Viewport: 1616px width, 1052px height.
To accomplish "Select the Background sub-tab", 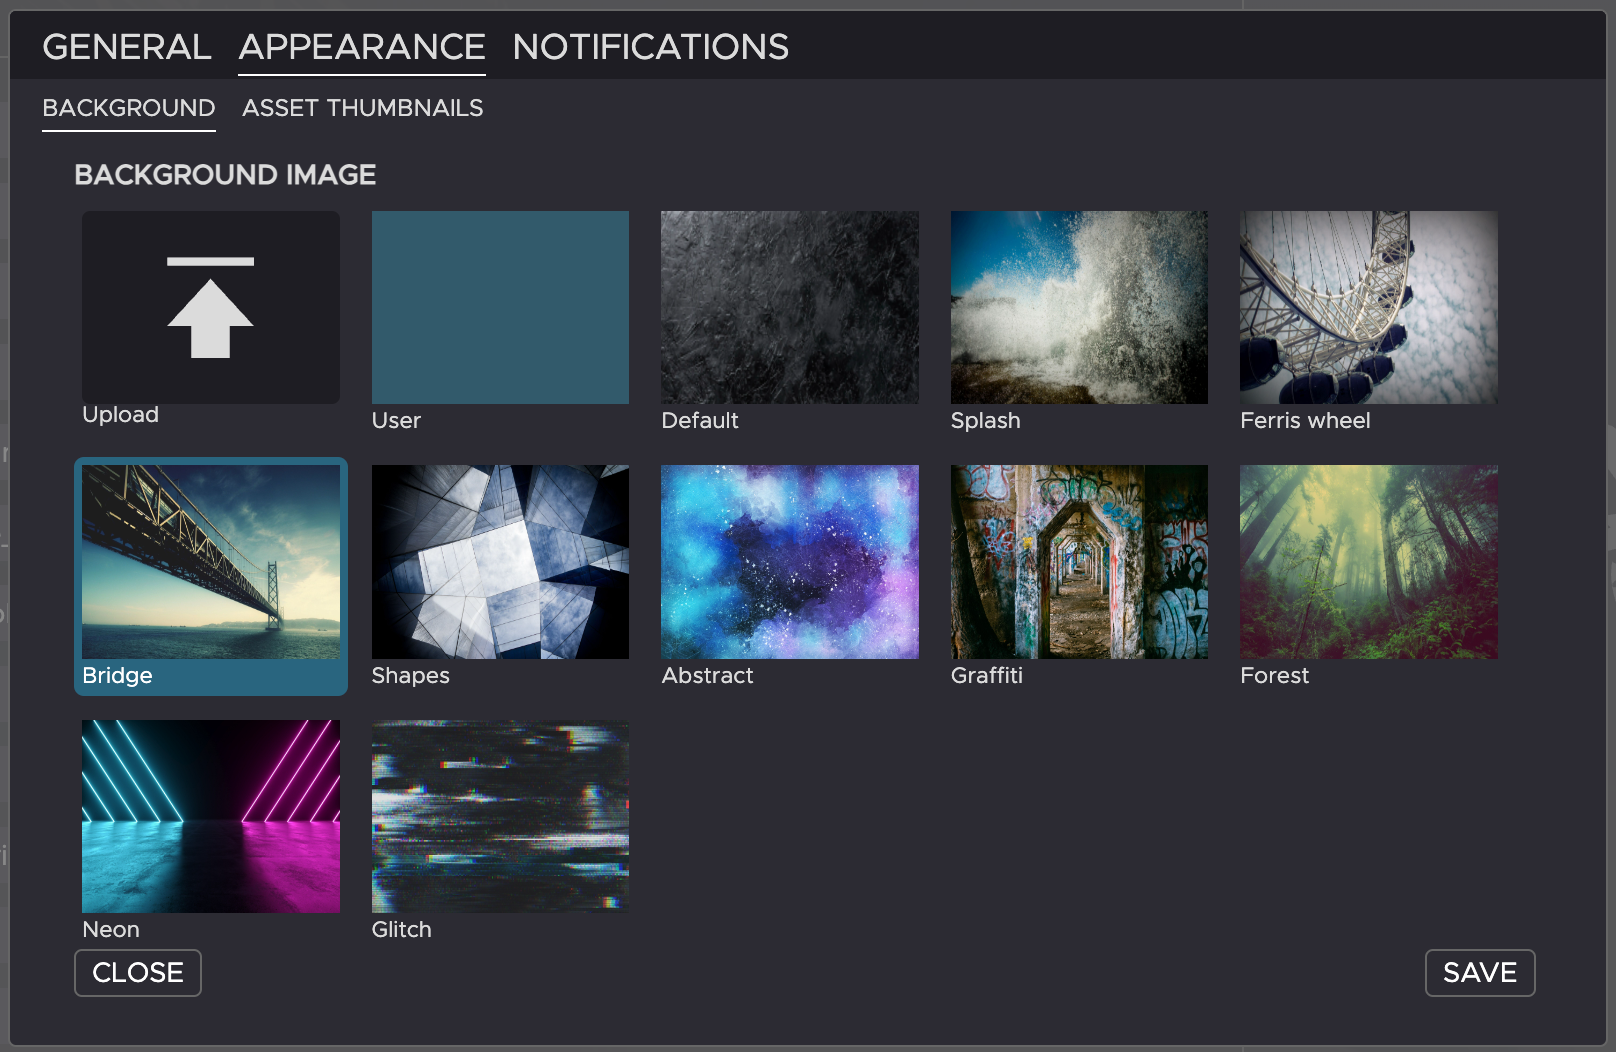I will pyautogui.click(x=129, y=108).
